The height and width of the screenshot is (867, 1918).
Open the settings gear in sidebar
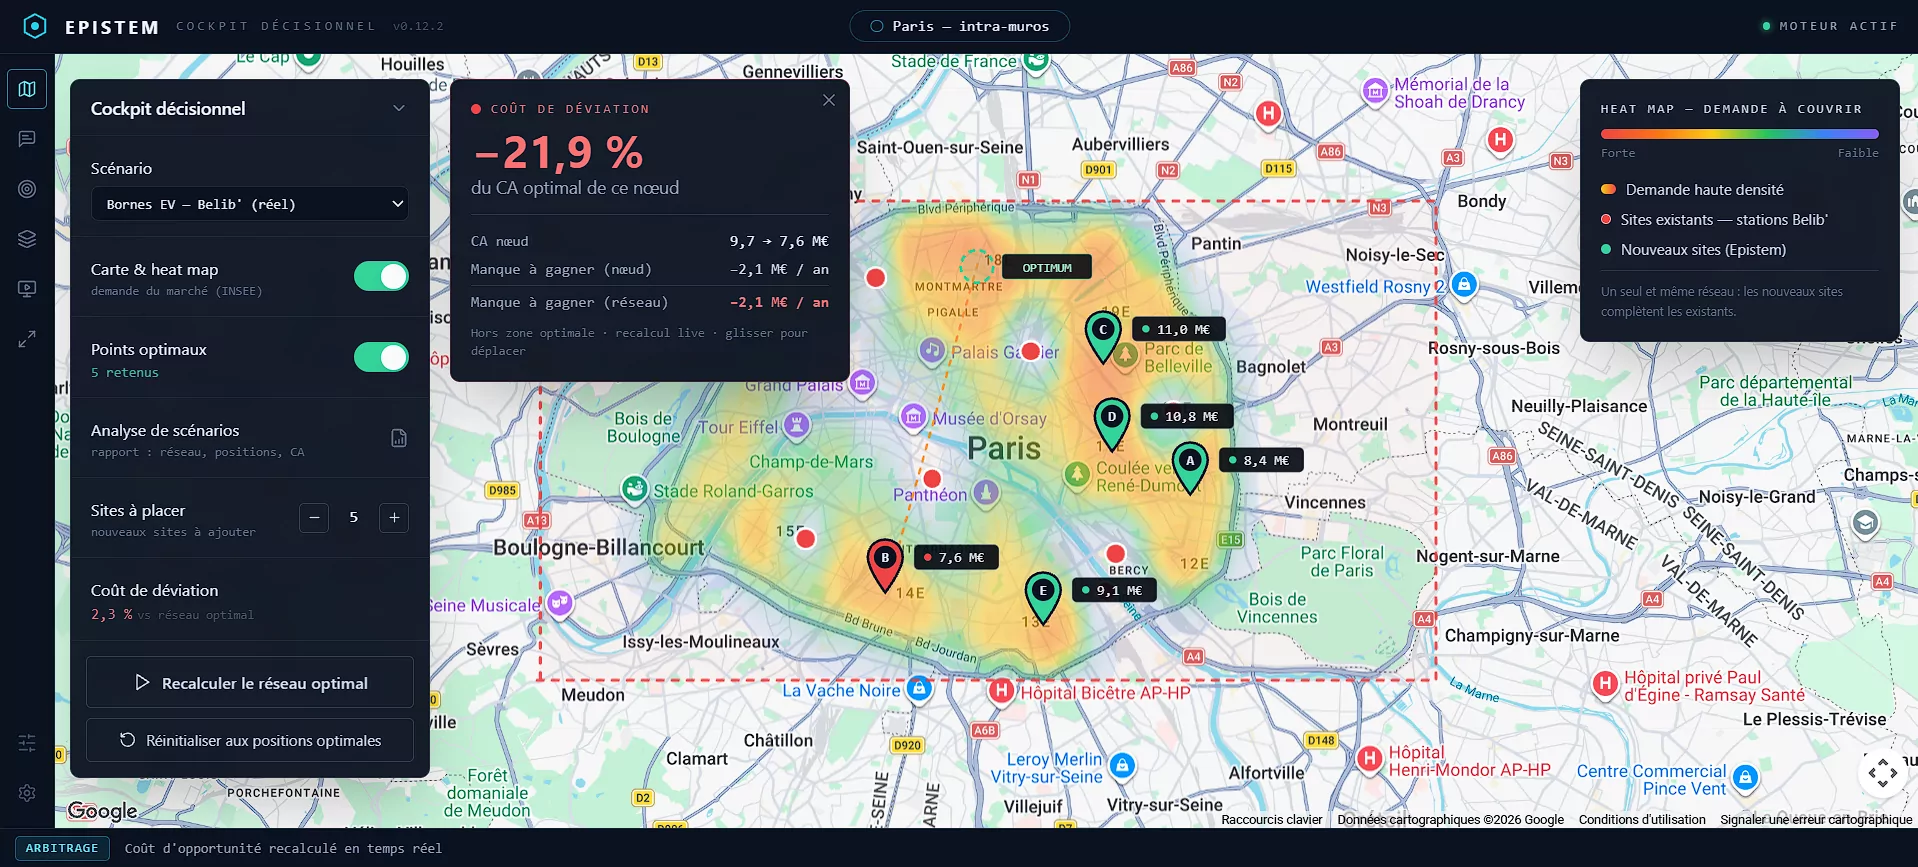27,793
